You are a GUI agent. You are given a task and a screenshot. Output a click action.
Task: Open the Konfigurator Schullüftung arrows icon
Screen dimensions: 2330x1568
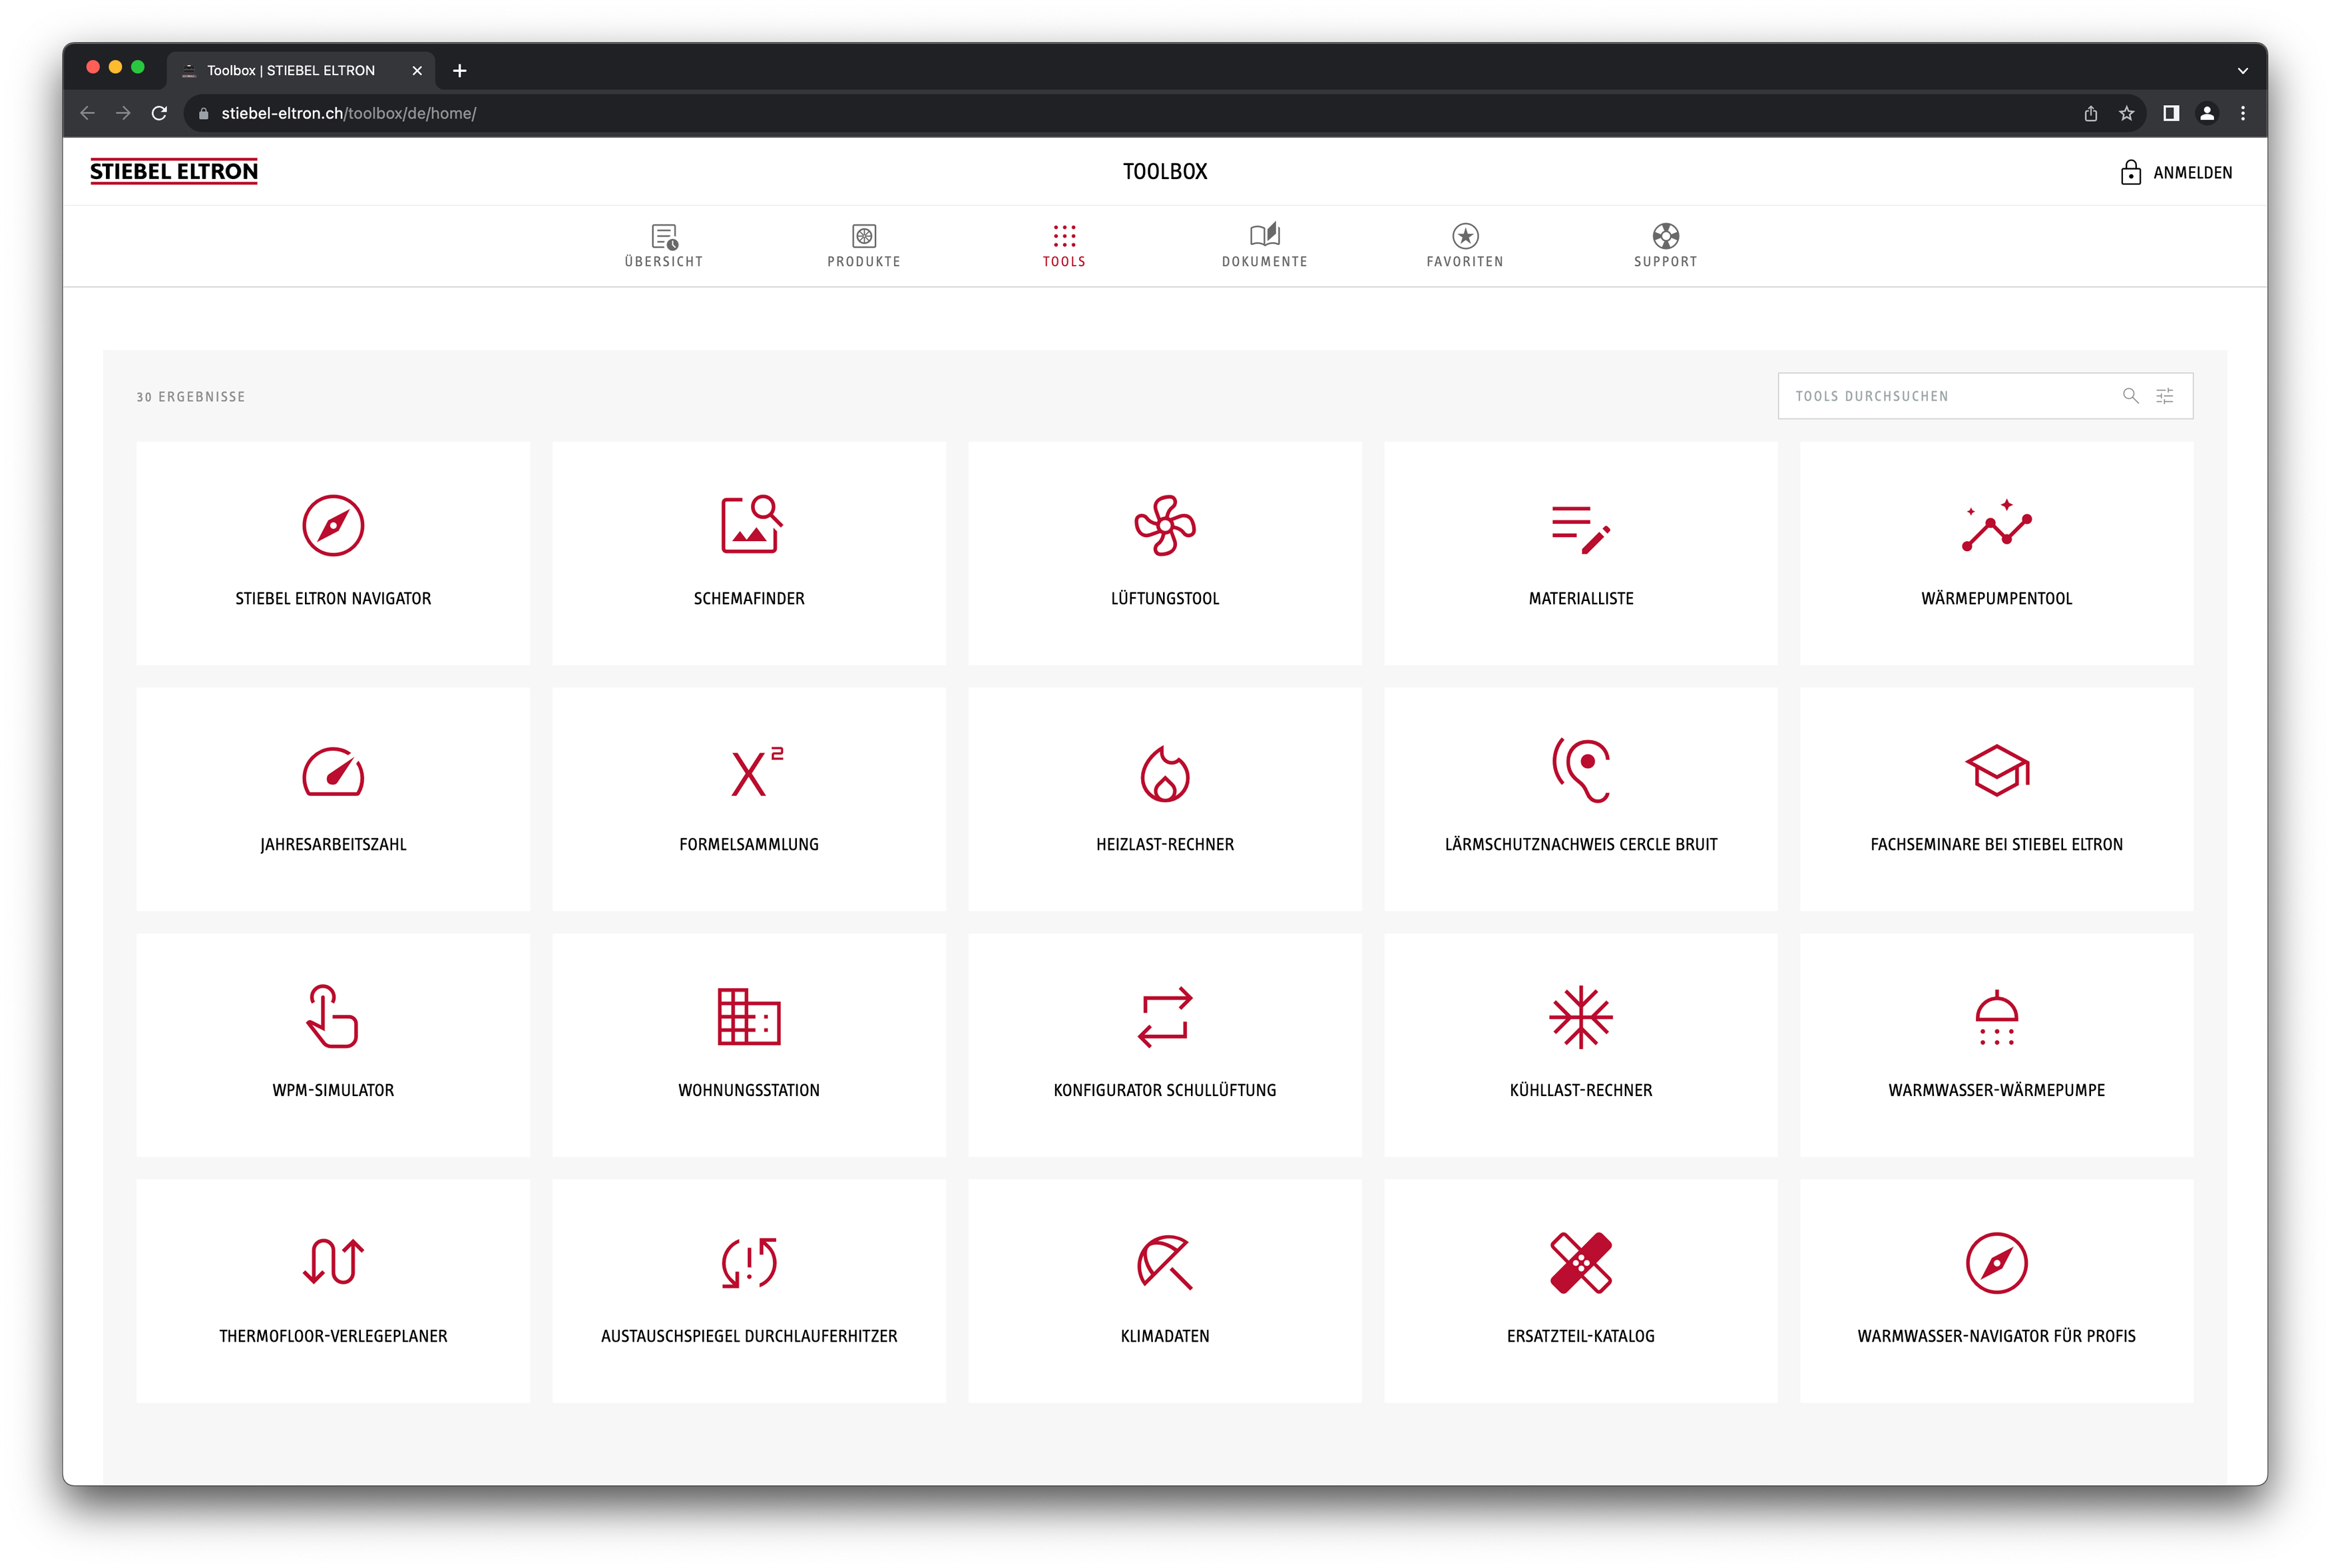point(1165,1017)
